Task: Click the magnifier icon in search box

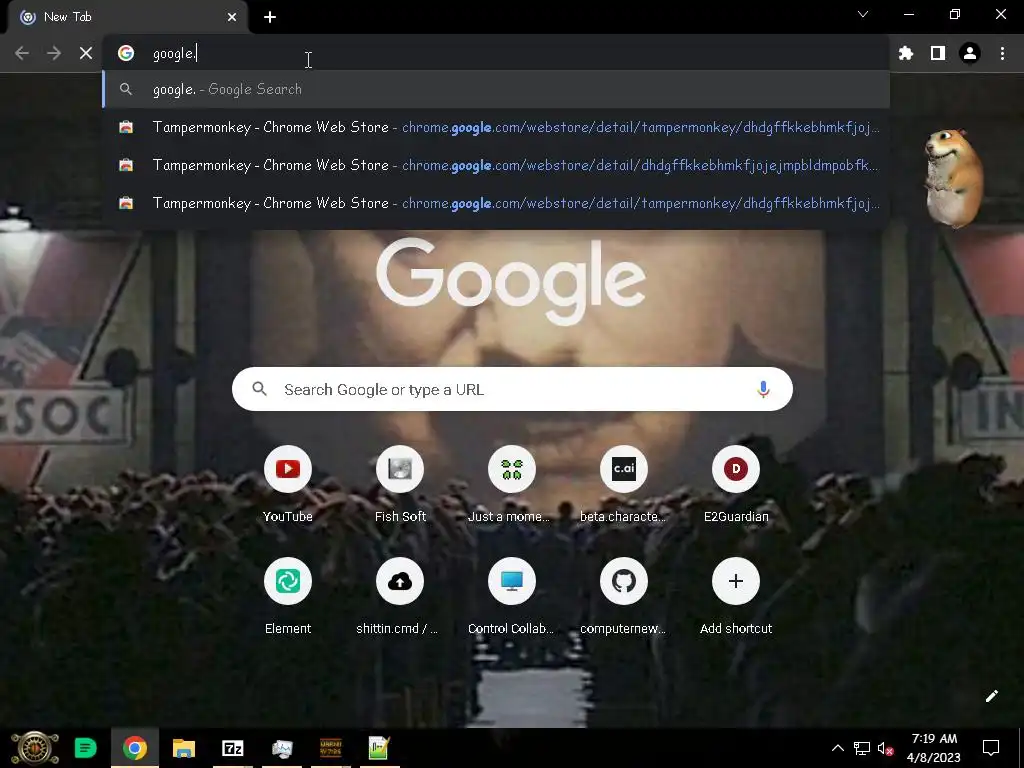Action: click(x=259, y=389)
